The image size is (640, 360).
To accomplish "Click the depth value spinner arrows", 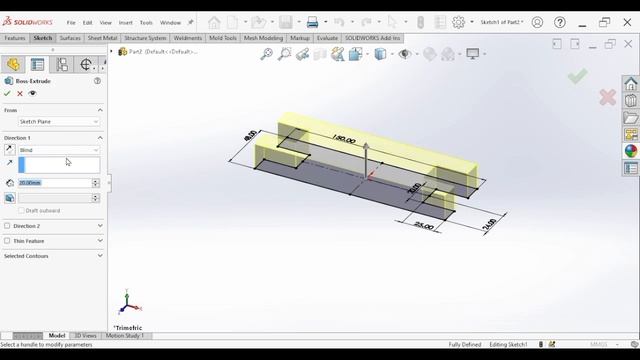I will (96, 183).
